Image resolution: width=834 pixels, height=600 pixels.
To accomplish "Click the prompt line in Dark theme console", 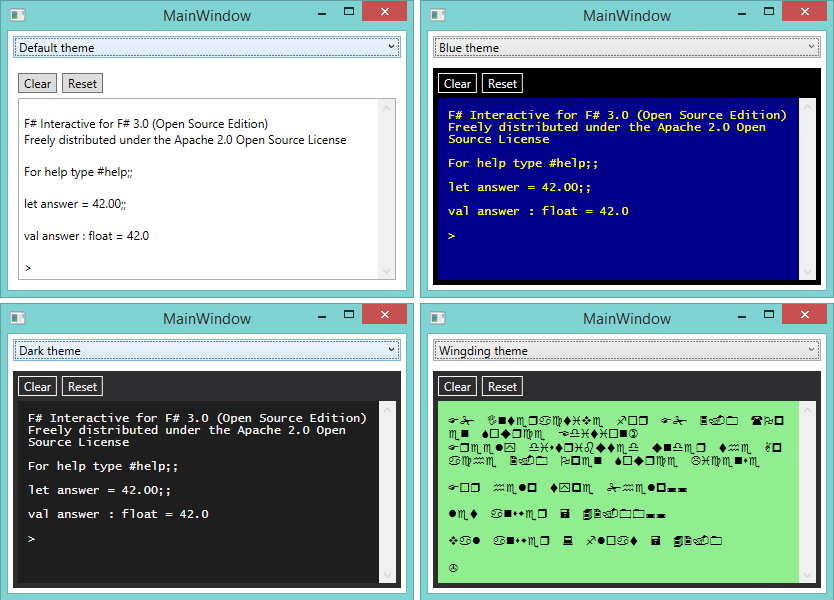I will (x=31, y=539).
